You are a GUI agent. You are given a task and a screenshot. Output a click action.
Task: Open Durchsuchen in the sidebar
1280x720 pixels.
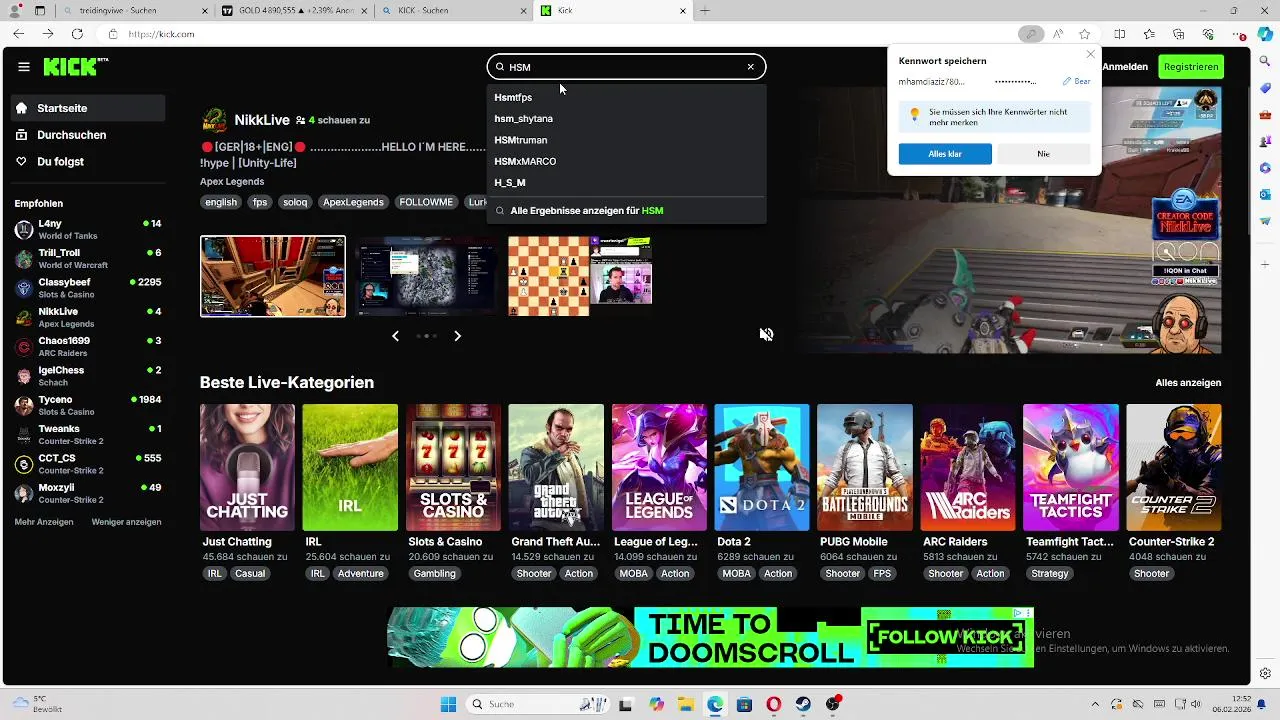pyautogui.click(x=88, y=135)
